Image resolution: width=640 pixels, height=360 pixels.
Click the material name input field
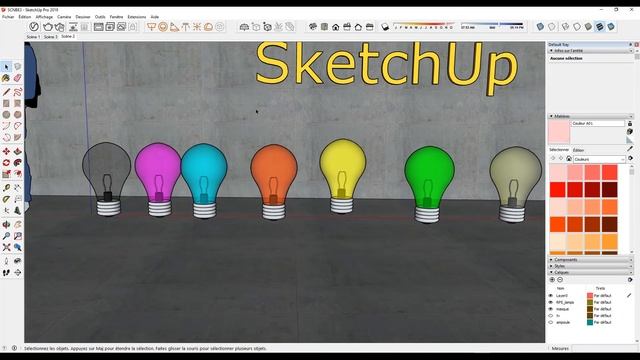[x=598, y=123]
